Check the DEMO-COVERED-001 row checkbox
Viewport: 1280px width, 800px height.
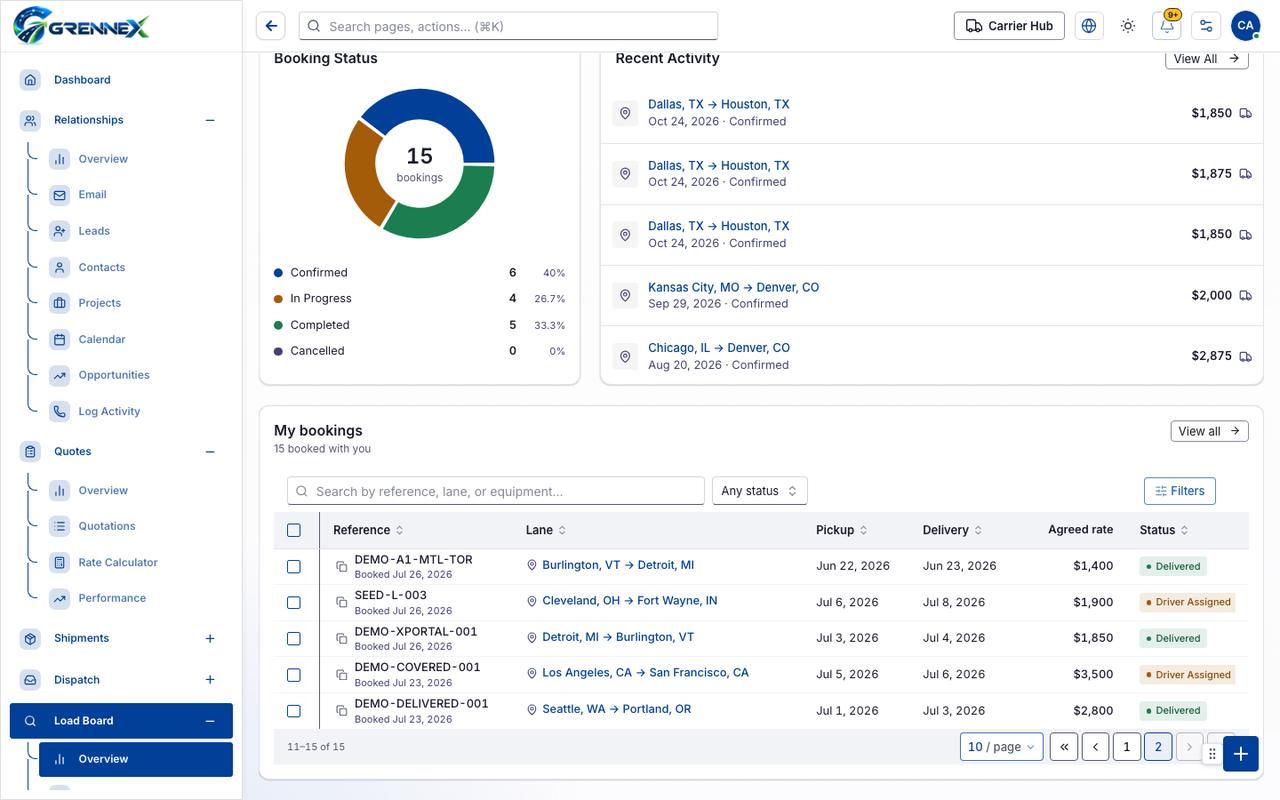point(294,675)
